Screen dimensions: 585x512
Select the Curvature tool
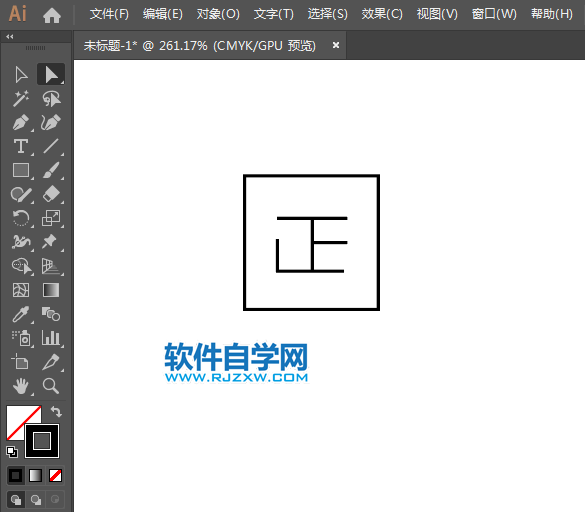coord(51,122)
